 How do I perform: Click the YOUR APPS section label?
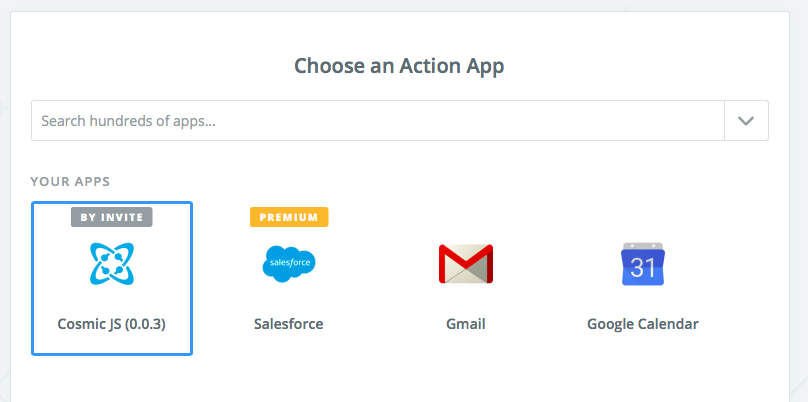point(70,182)
